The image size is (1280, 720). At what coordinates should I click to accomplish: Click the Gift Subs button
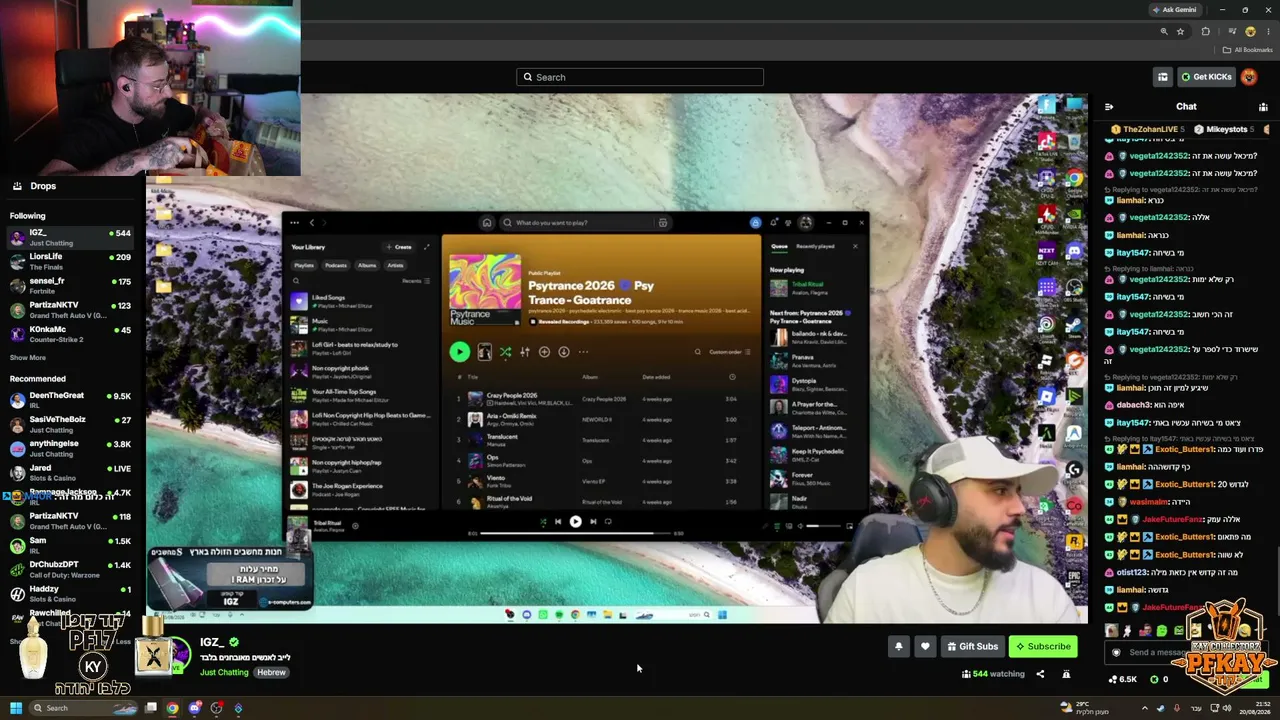(x=972, y=646)
